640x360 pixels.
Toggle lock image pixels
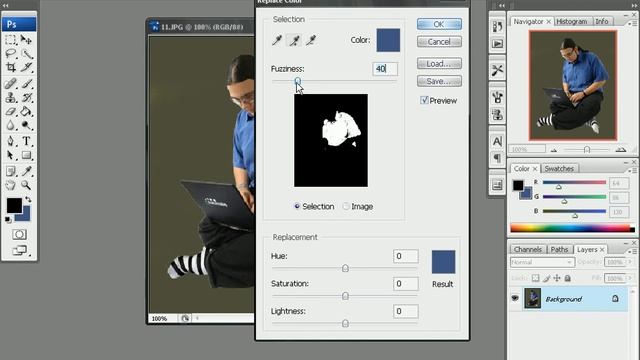coord(547,278)
